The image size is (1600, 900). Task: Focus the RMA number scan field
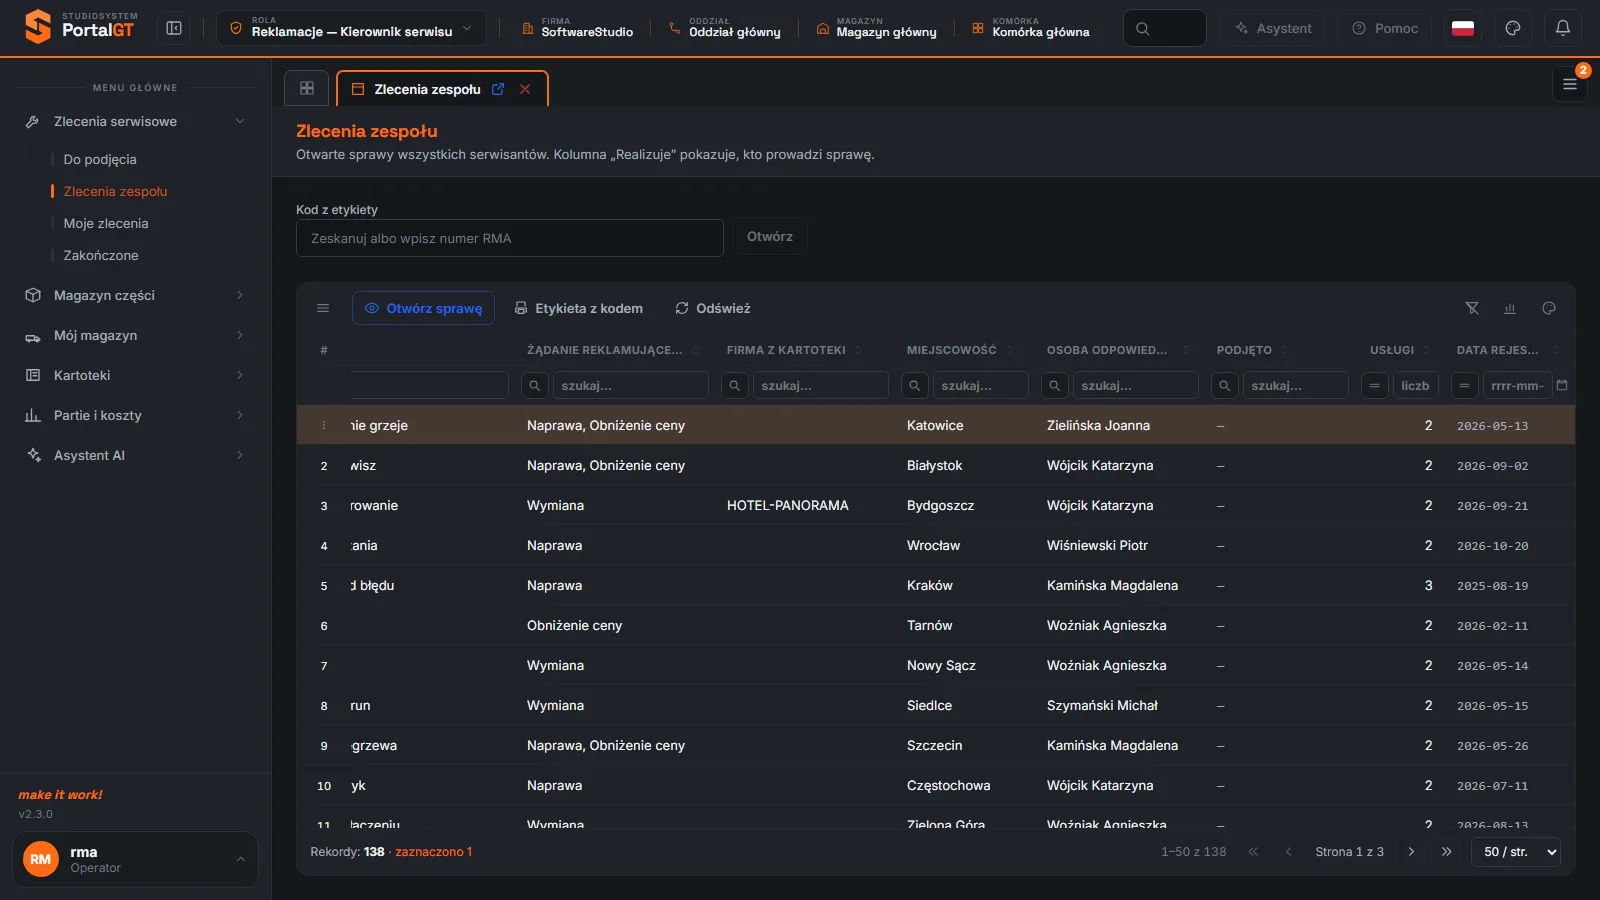click(510, 238)
